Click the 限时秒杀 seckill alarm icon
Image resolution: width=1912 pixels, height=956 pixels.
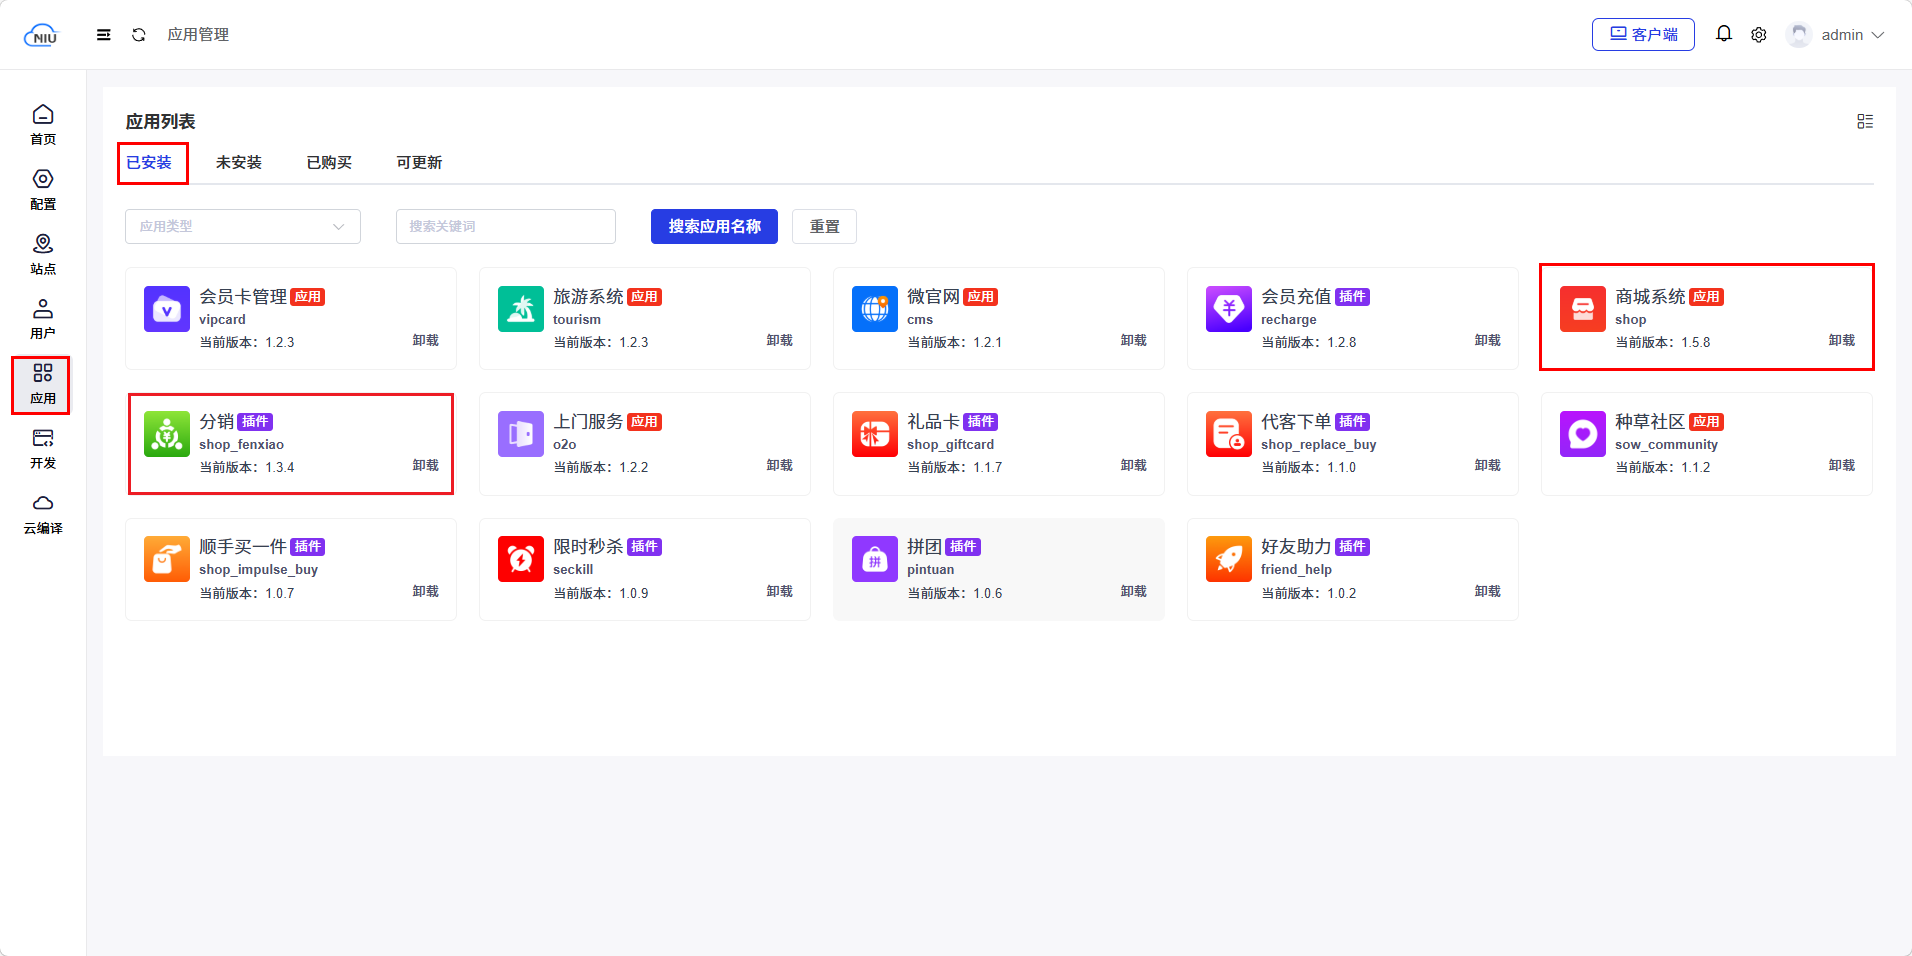coord(520,559)
